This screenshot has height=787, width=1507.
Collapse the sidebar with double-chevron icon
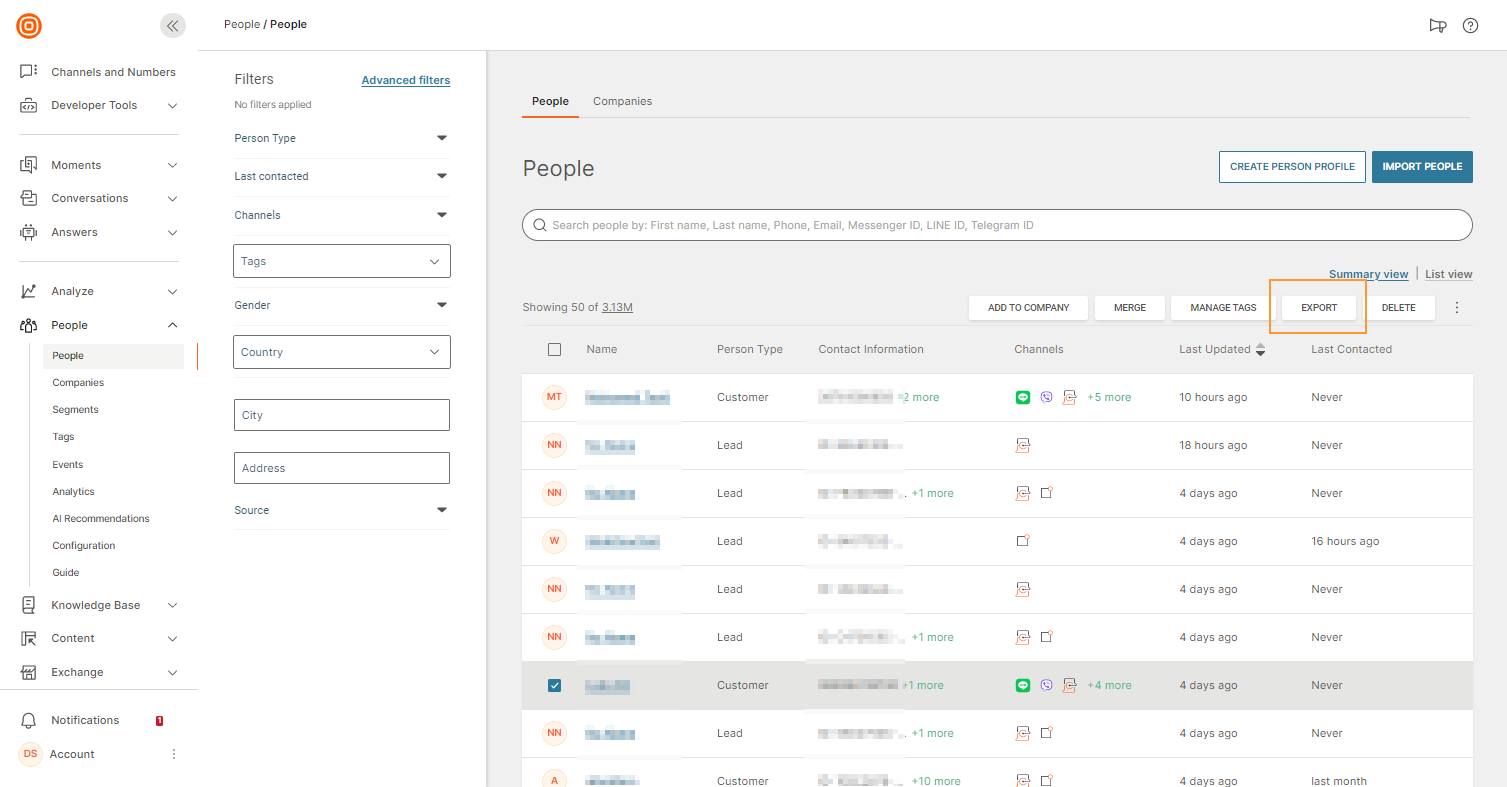click(173, 26)
